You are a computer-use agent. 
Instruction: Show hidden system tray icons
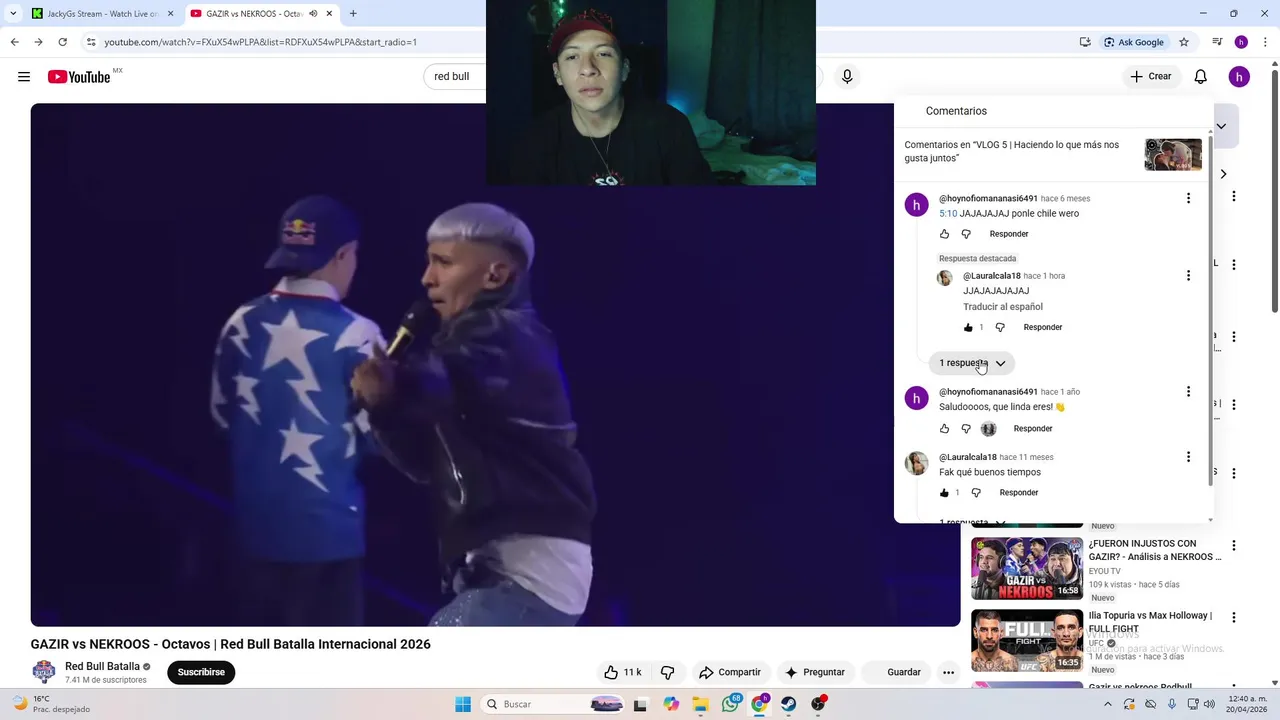(x=1107, y=704)
